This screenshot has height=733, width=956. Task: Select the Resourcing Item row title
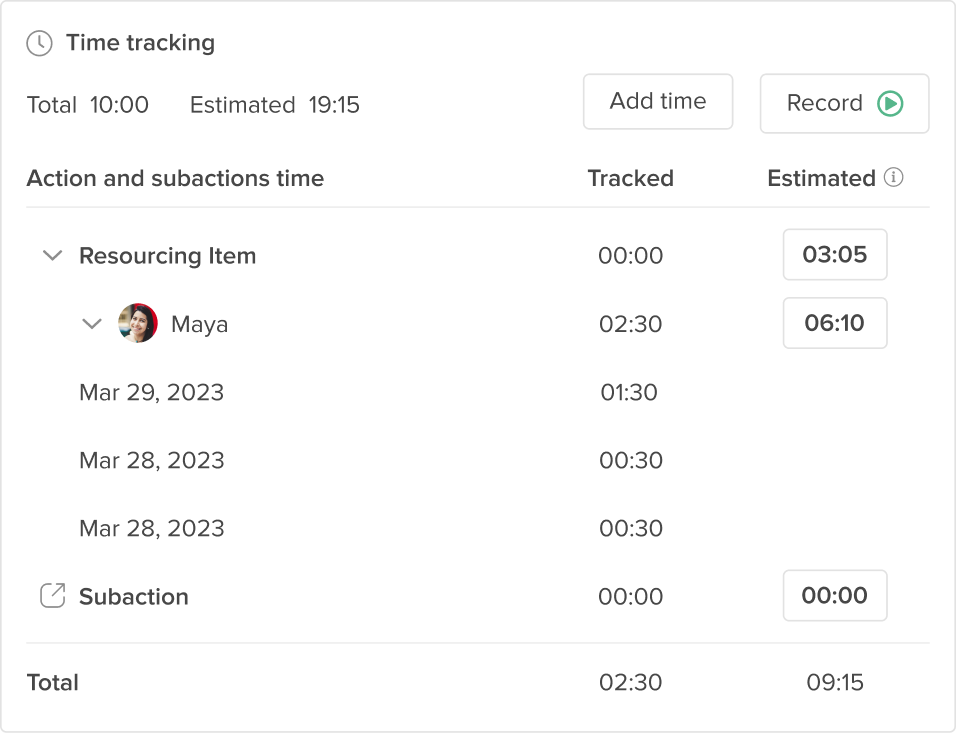(x=168, y=256)
